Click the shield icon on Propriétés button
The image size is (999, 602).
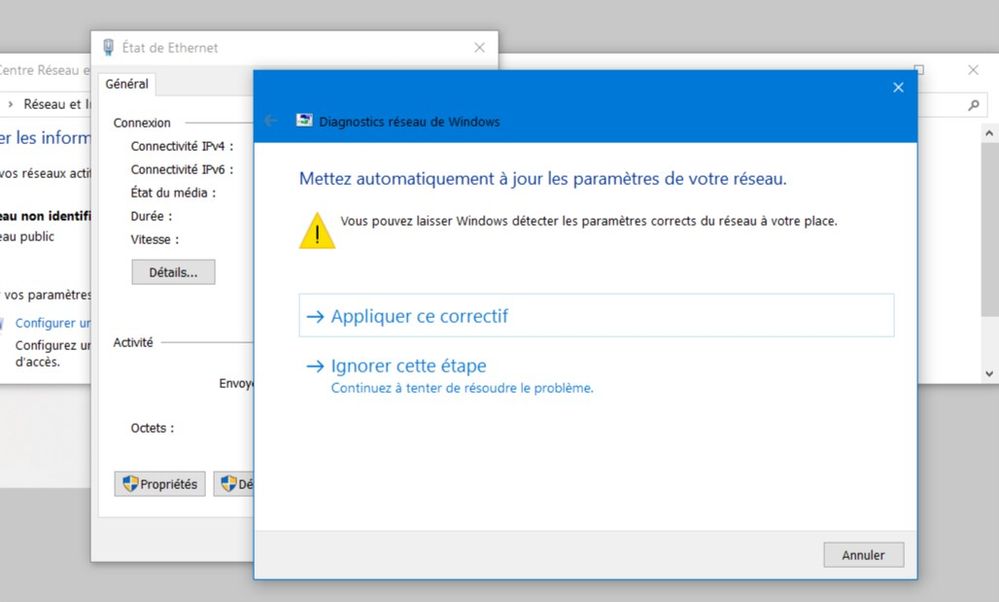(x=131, y=484)
